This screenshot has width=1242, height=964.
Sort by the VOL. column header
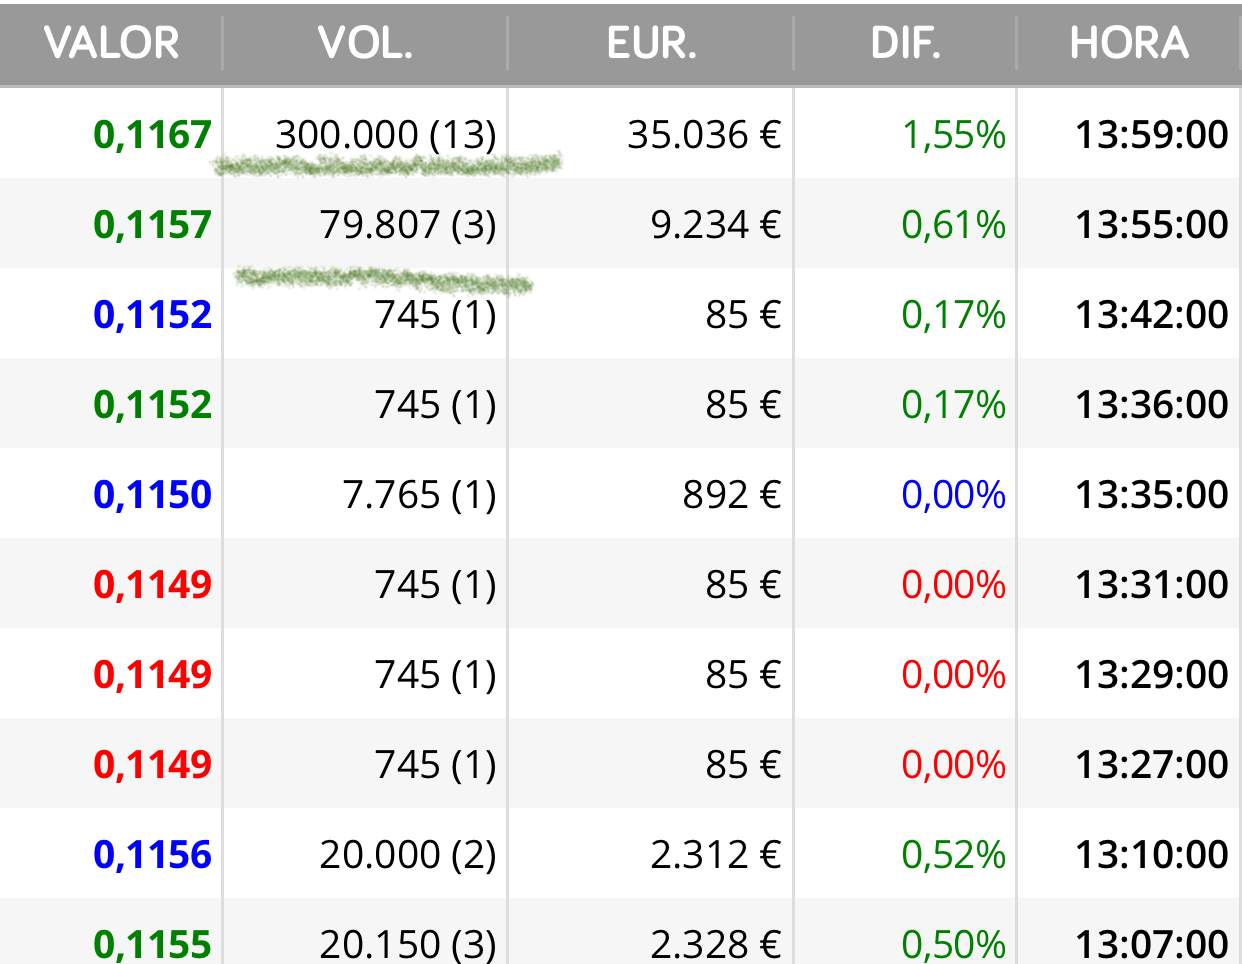(x=366, y=43)
